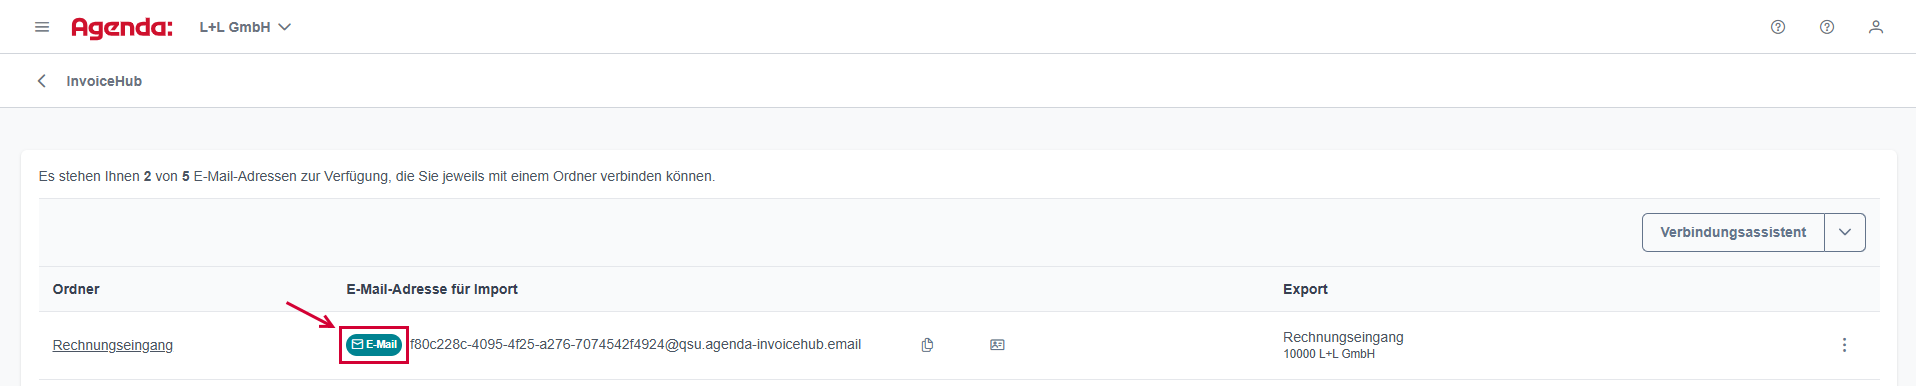Click the contact card icon in Rechnungseingang row
The image size is (1916, 386).
click(997, 345)
